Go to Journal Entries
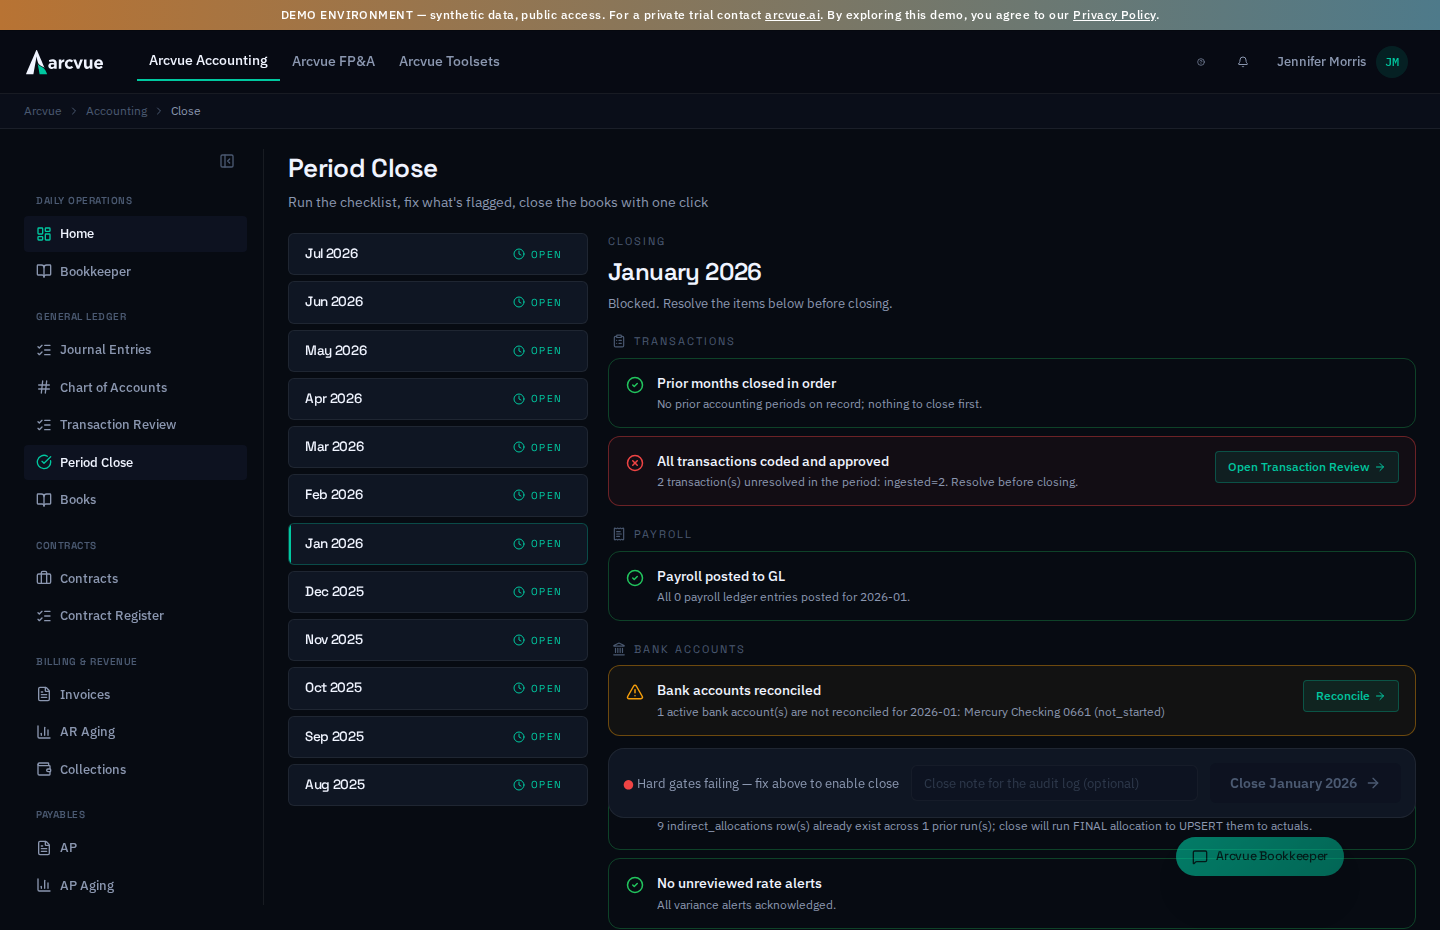 pos(135,350)
